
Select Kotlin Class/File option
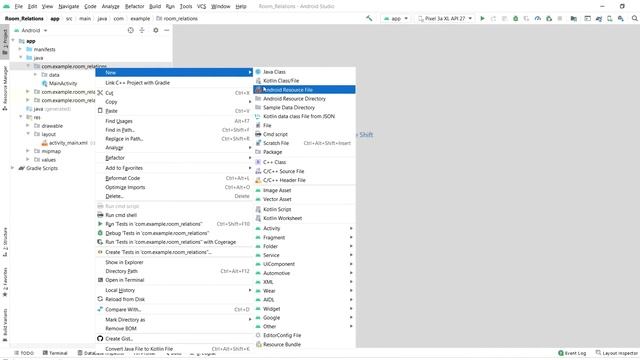click(x=304, y=81)
